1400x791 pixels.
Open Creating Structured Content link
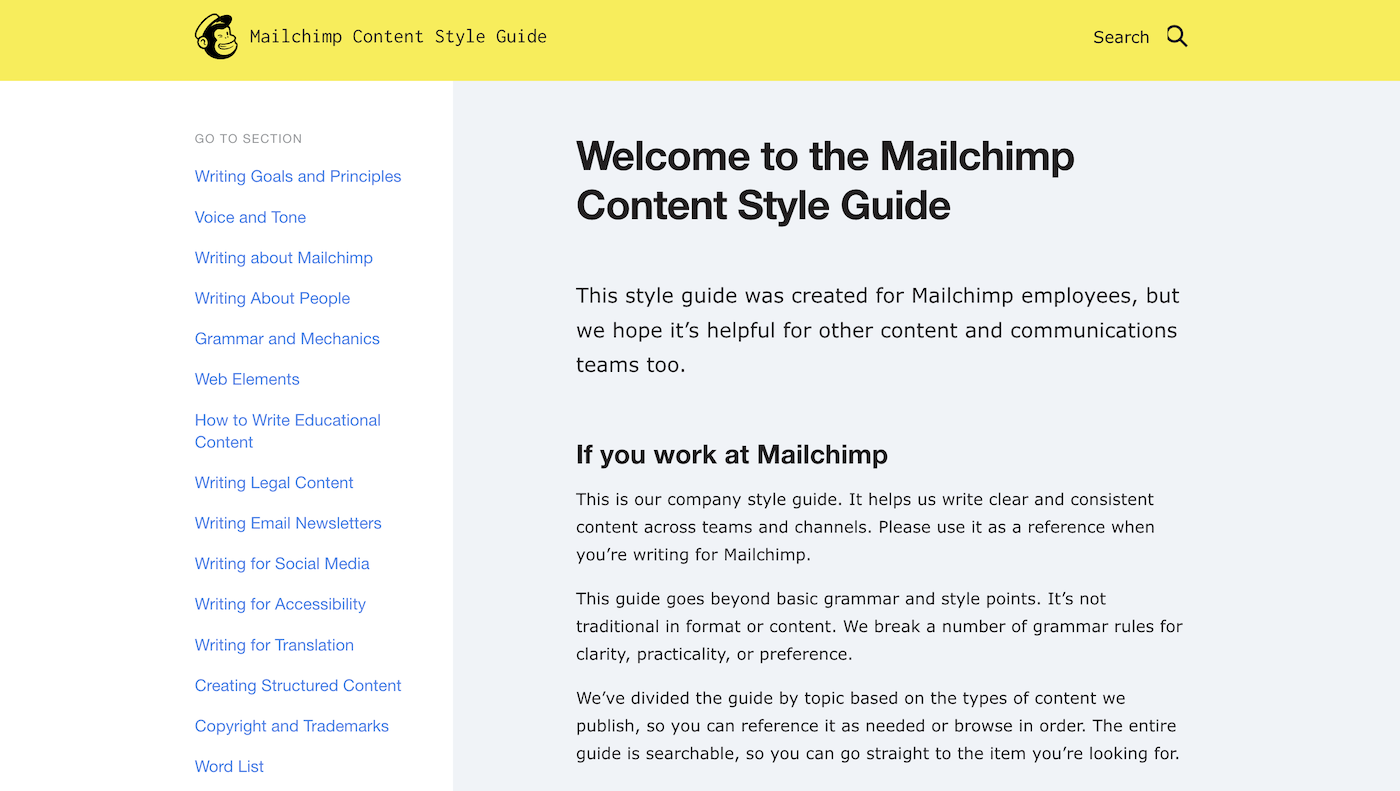(x=298, y=686)
